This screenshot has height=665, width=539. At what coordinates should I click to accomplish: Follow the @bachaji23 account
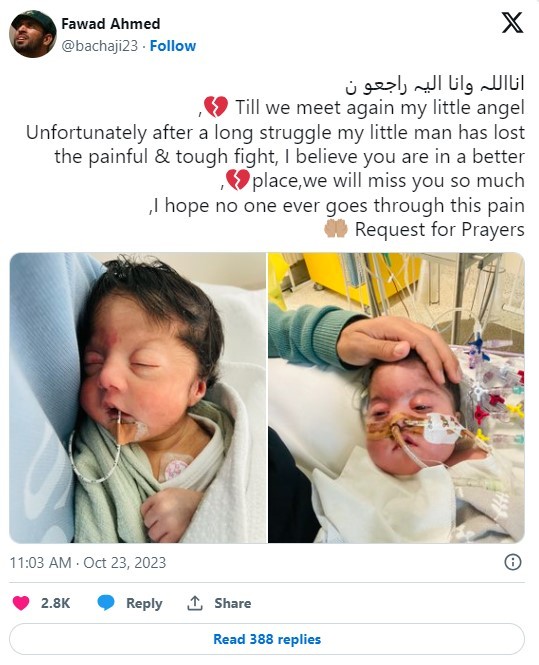173,46
